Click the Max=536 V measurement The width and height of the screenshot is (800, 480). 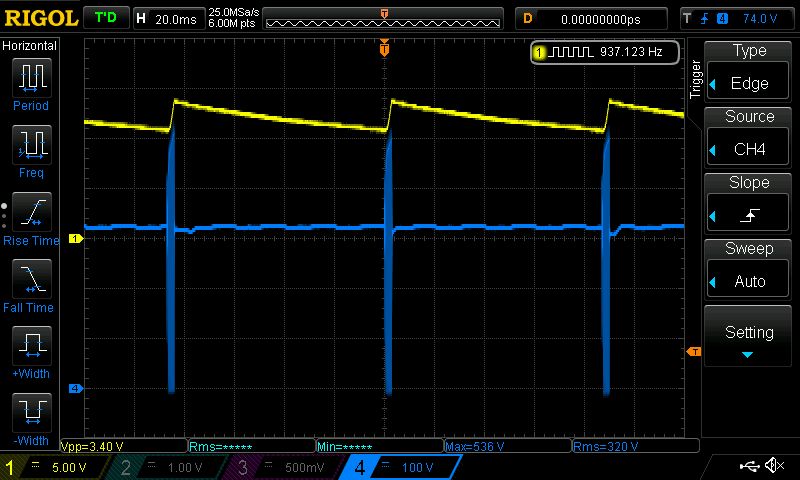(475, 446)
